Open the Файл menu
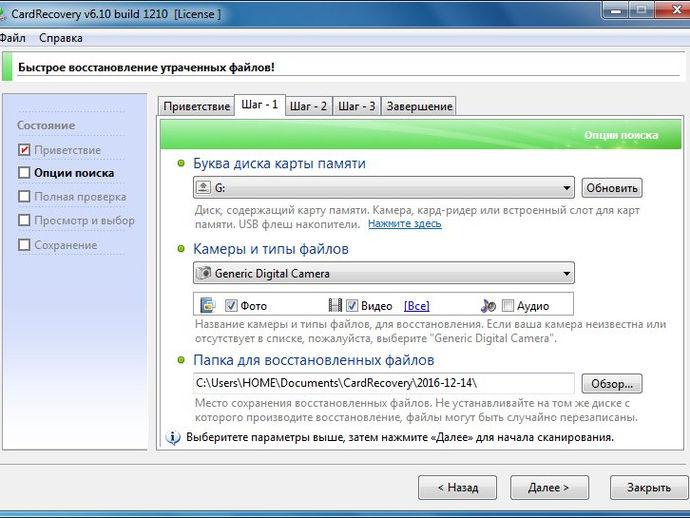 coord(12,38)
